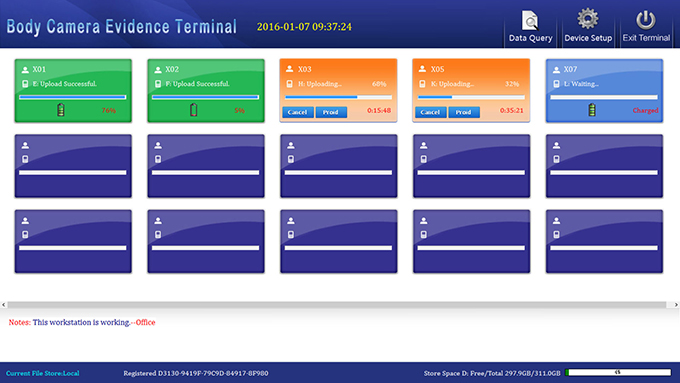This screenshot has height=383, width=680.
Task: Click the Current File Store:Local label
Action: click(x=42, y=373)
